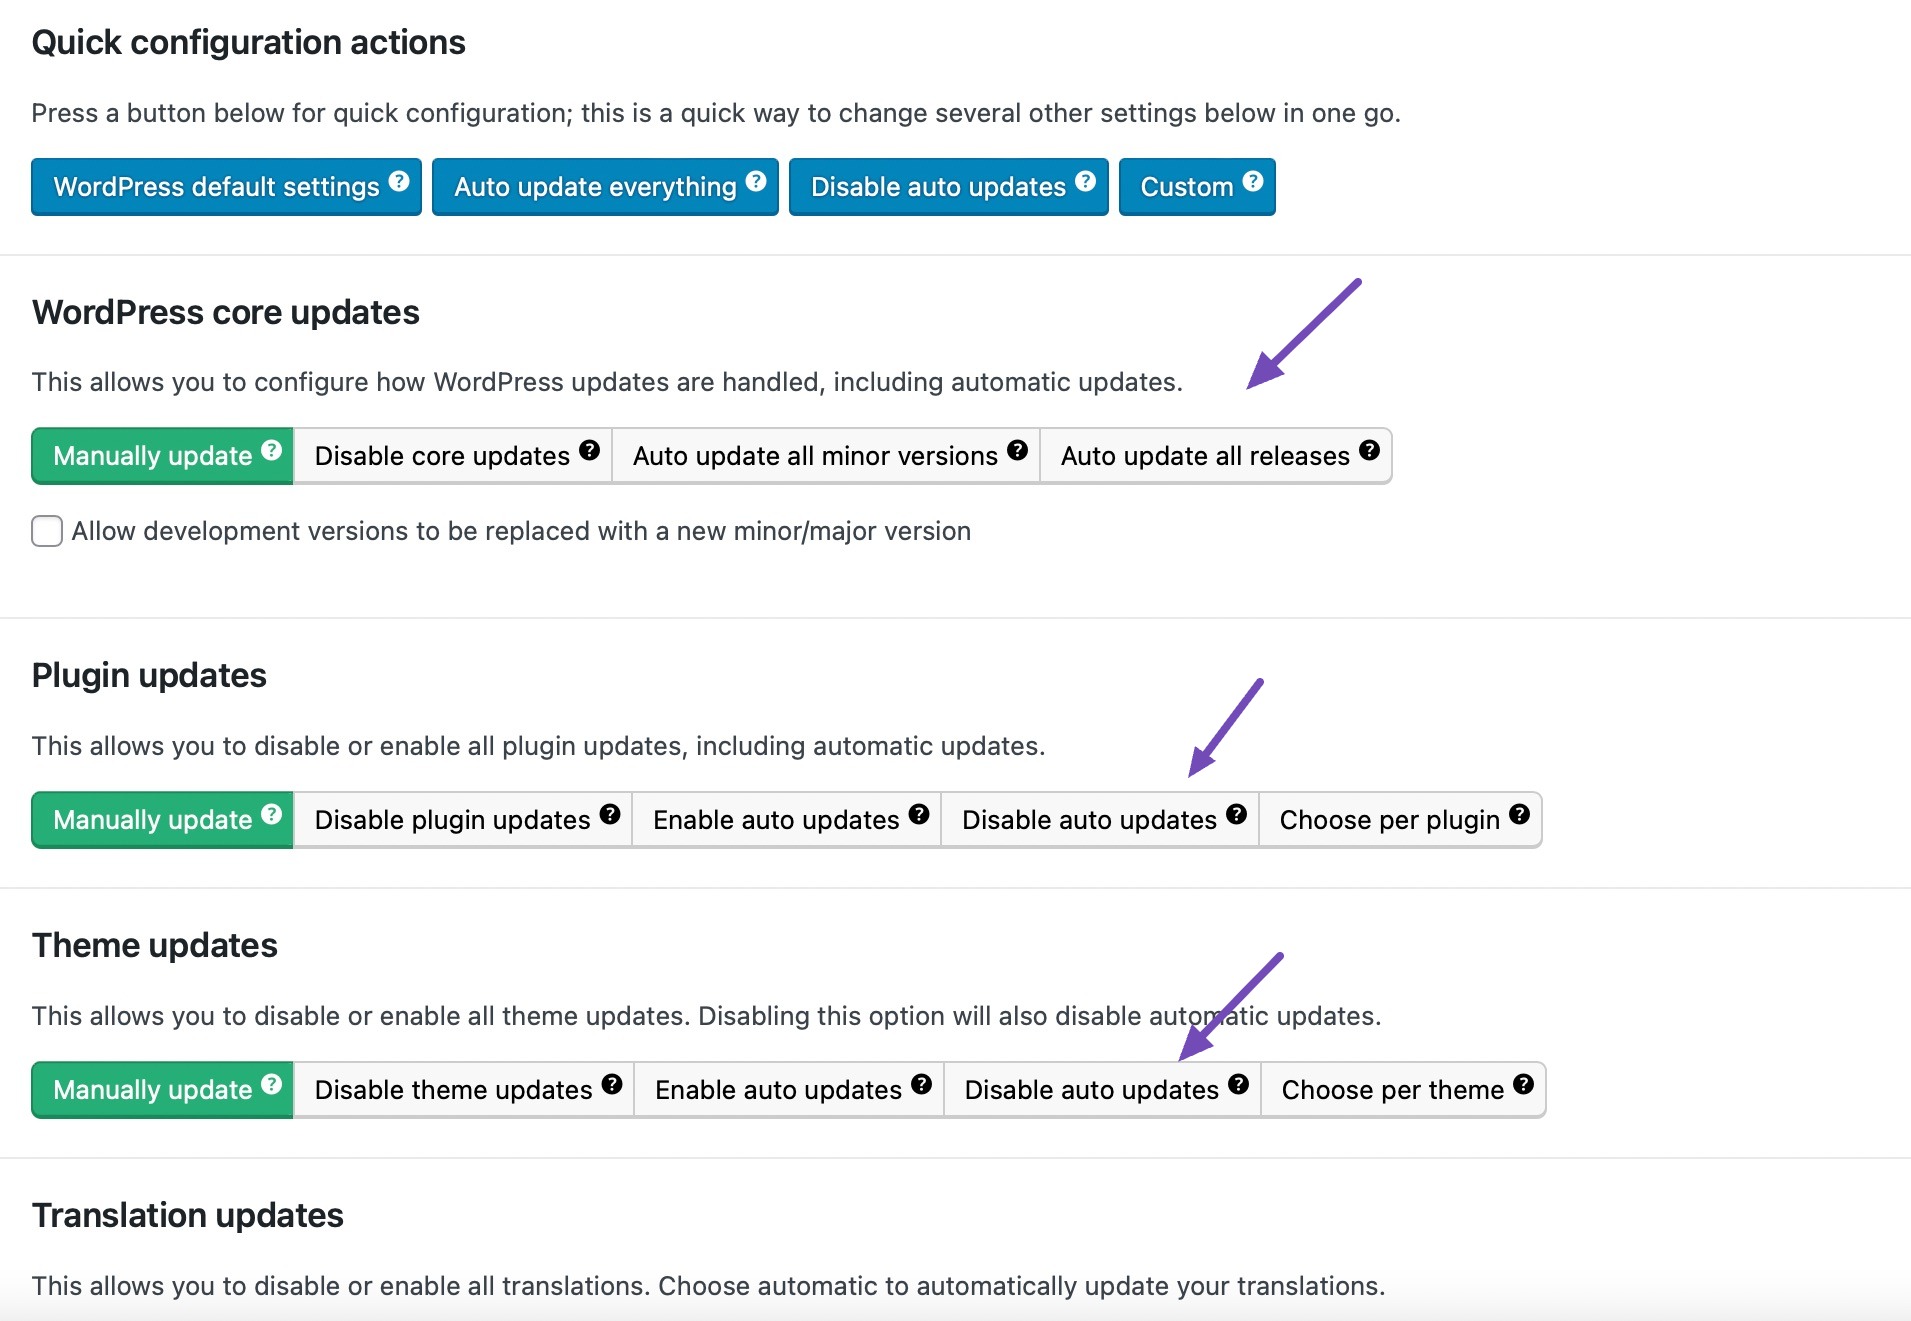Enable the allow development versions checkbox

click(47, 531)
